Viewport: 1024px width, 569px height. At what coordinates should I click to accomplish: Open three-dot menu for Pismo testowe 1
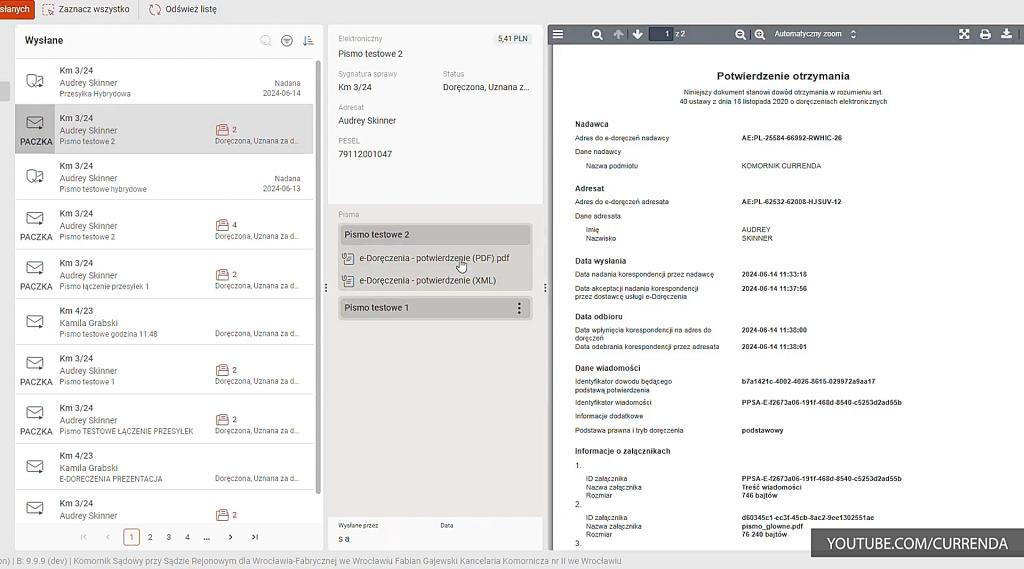pyautogui.click(x=519, y=308)
